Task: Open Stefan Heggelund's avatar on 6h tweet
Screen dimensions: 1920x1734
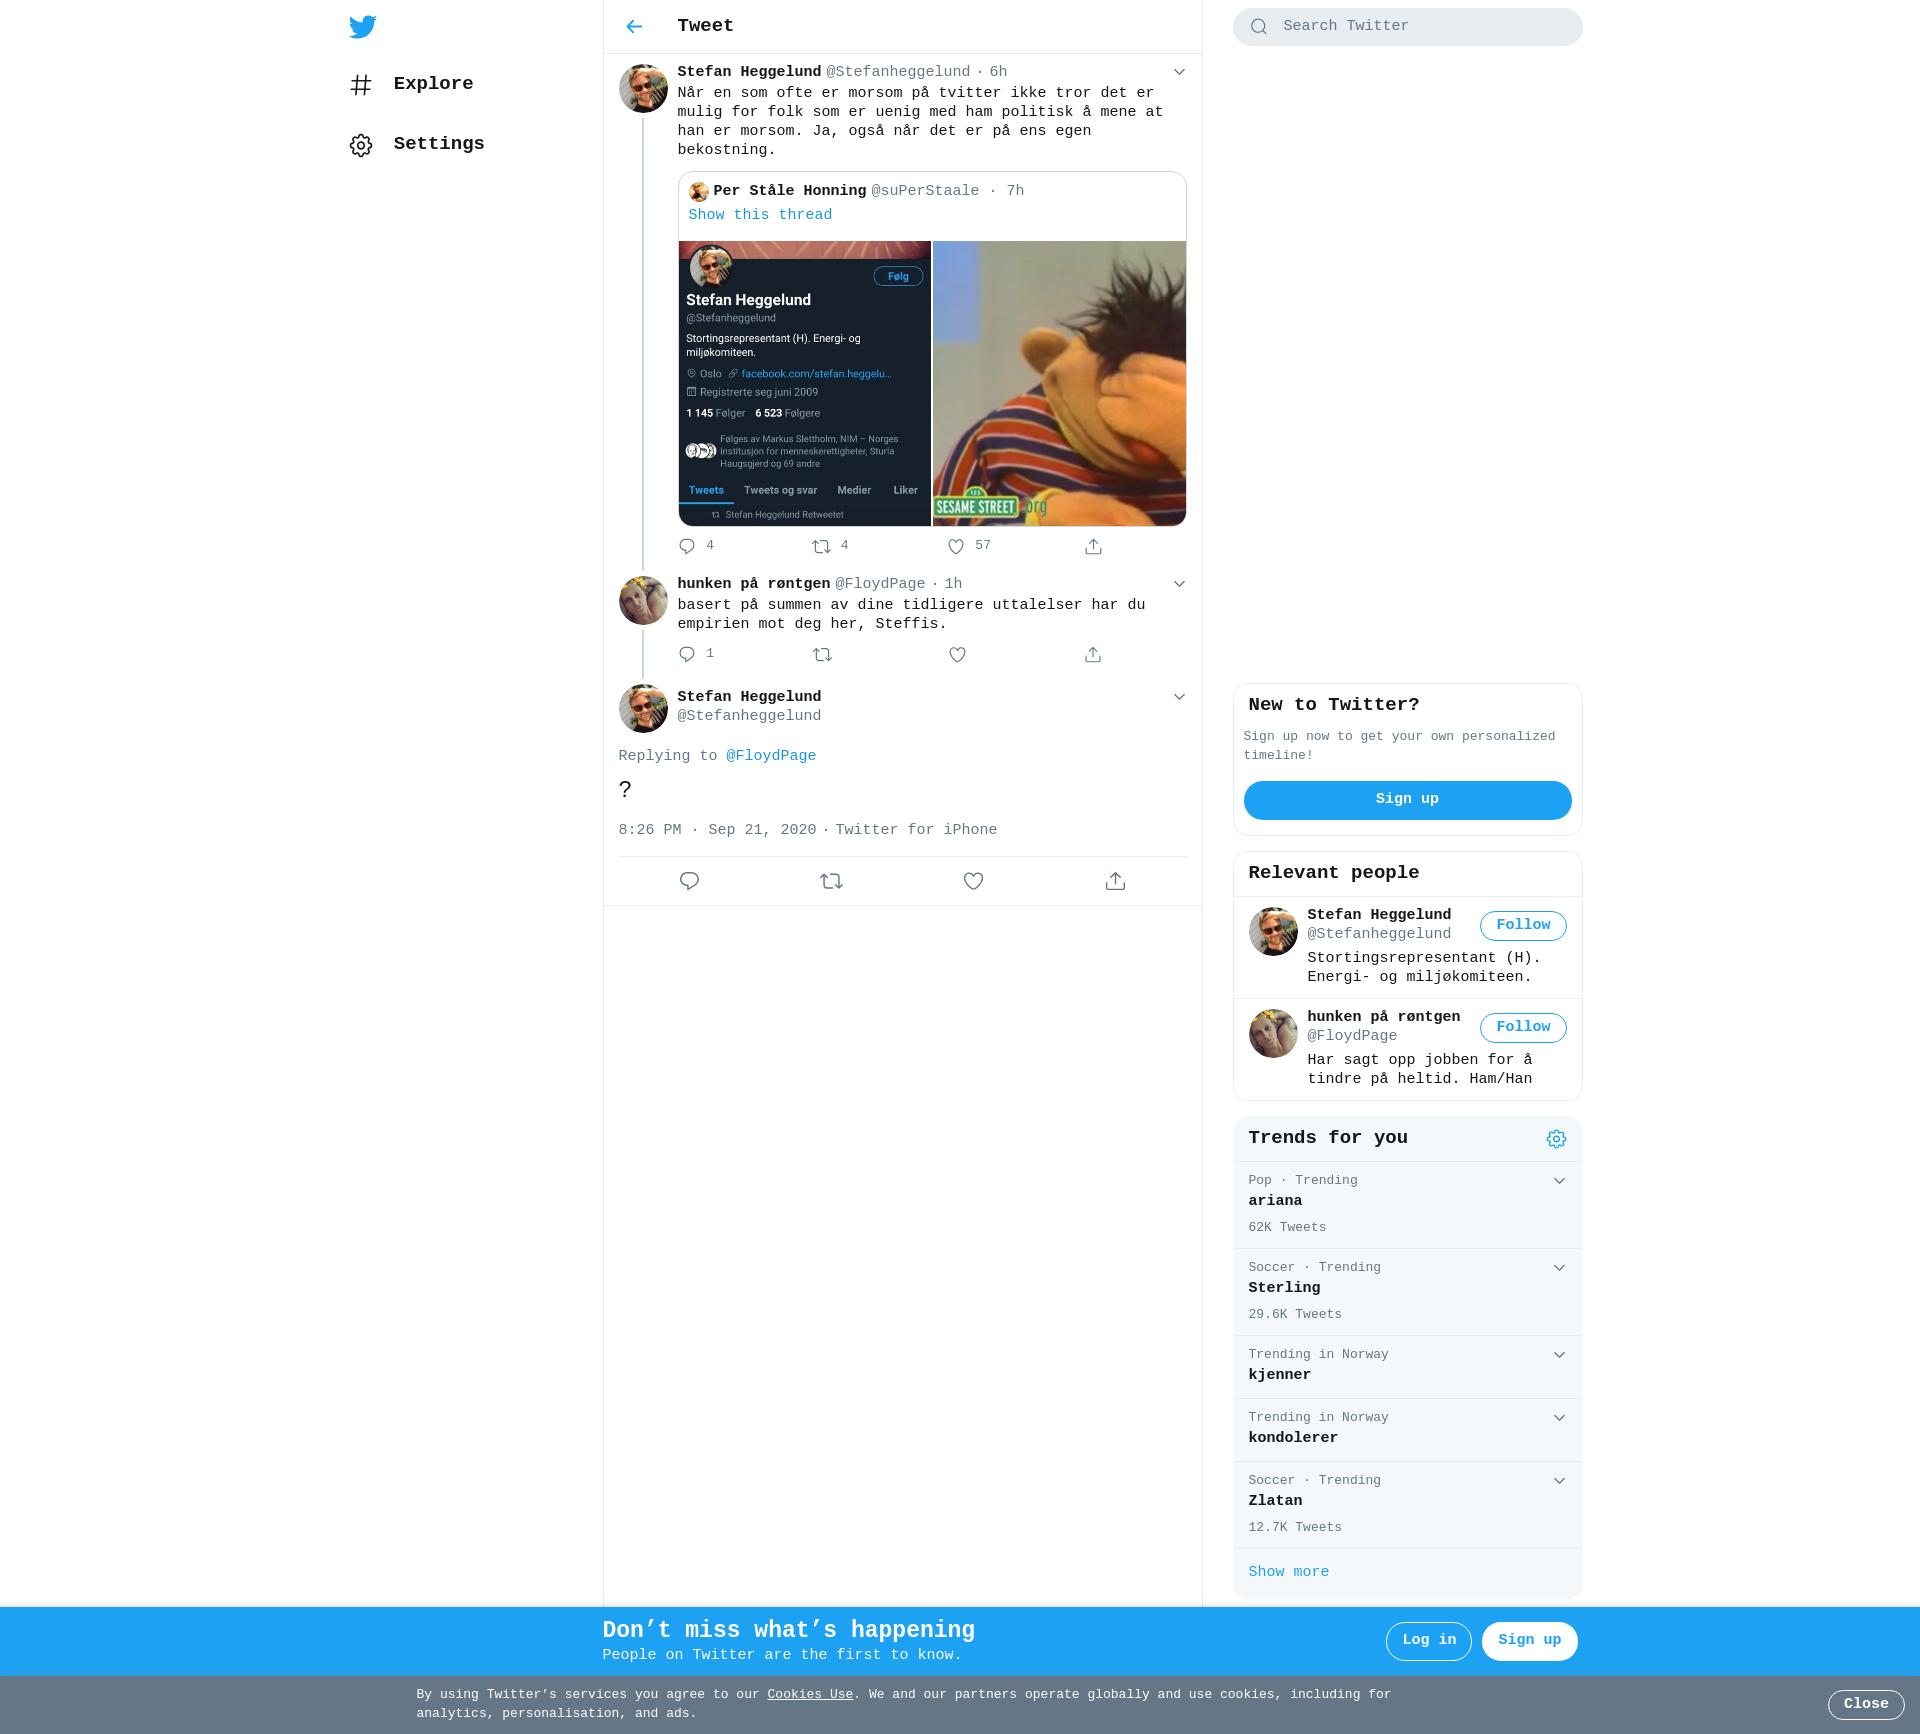Action: coord(643,89)
